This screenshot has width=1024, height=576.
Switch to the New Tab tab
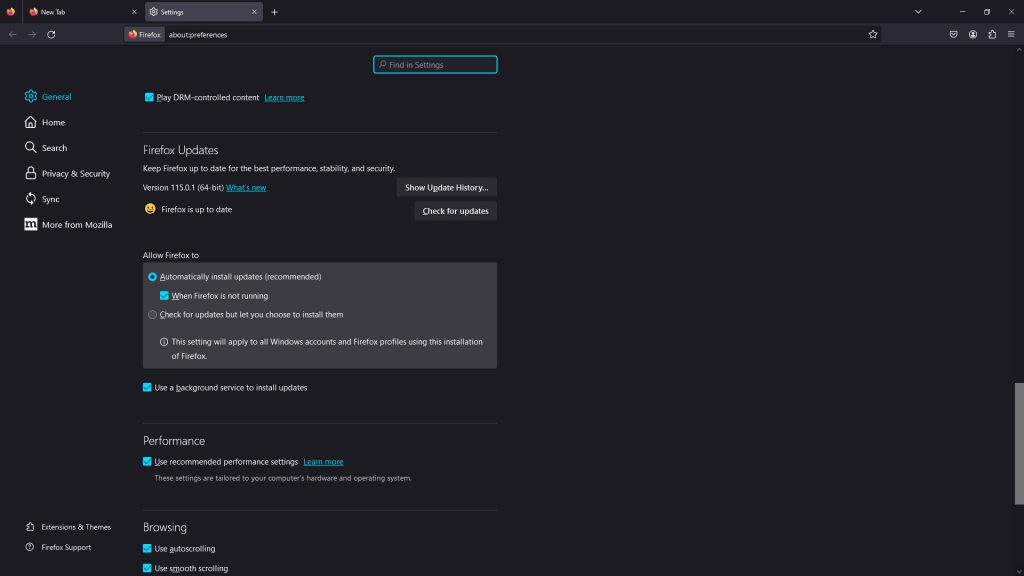pos(55,12)
